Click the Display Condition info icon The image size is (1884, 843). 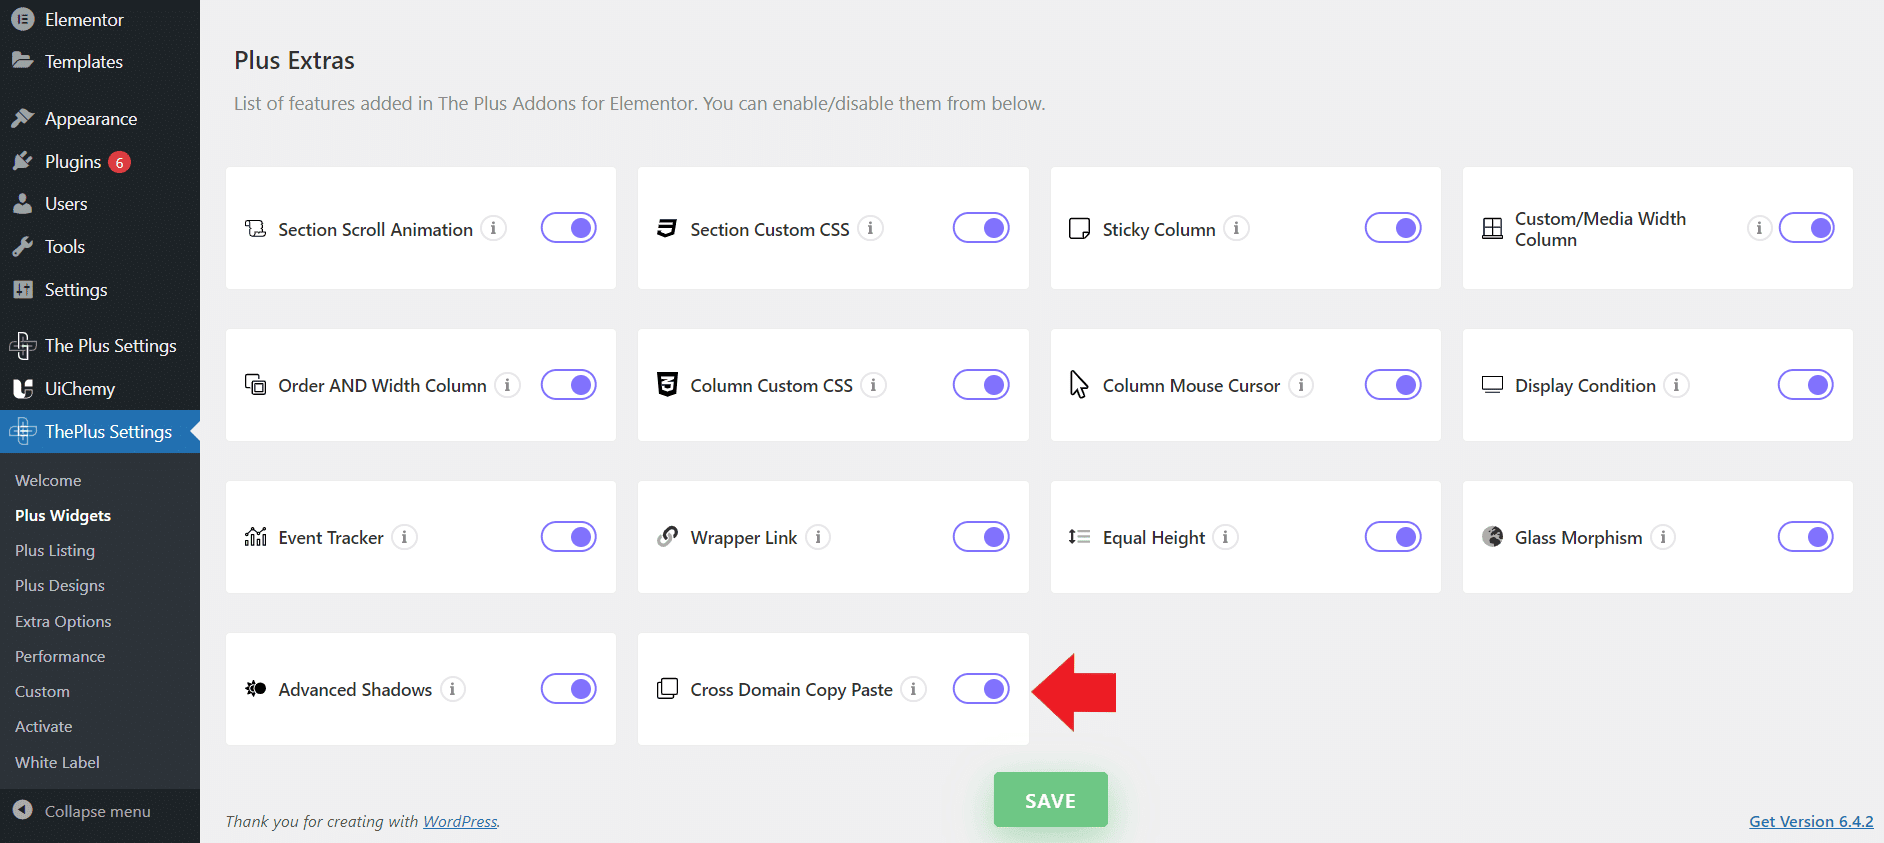click(1676, 385)
